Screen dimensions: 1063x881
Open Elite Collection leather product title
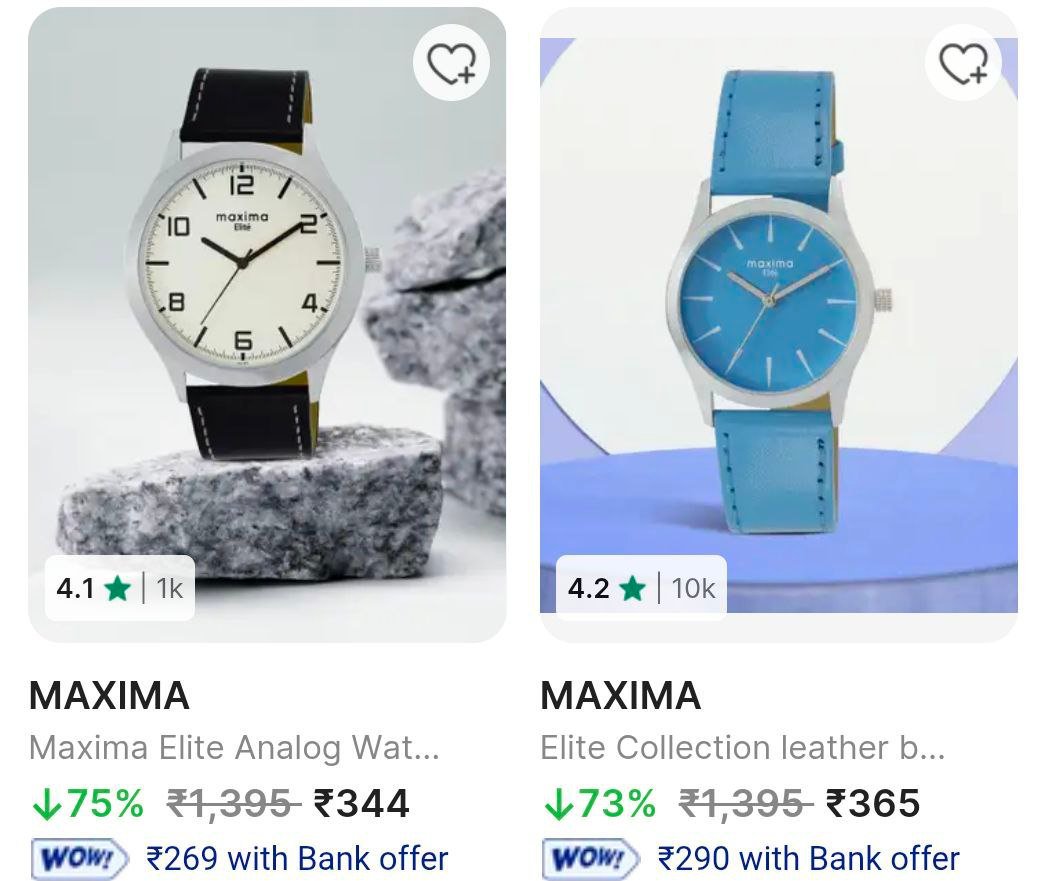[742, 748]
